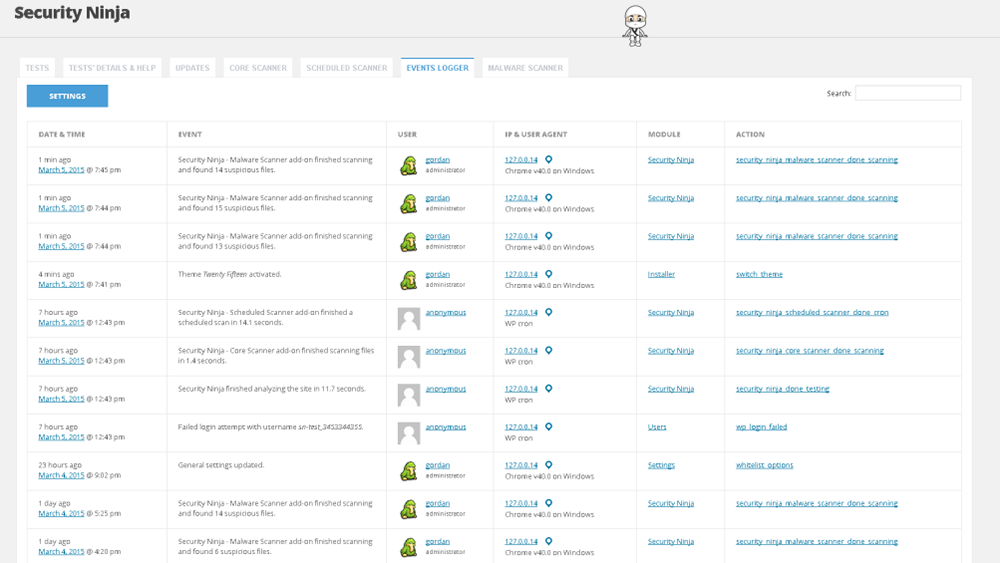Focus the Search input field
The height and width of the screenshot is (563, 1000).
click(x=907, y=93)
